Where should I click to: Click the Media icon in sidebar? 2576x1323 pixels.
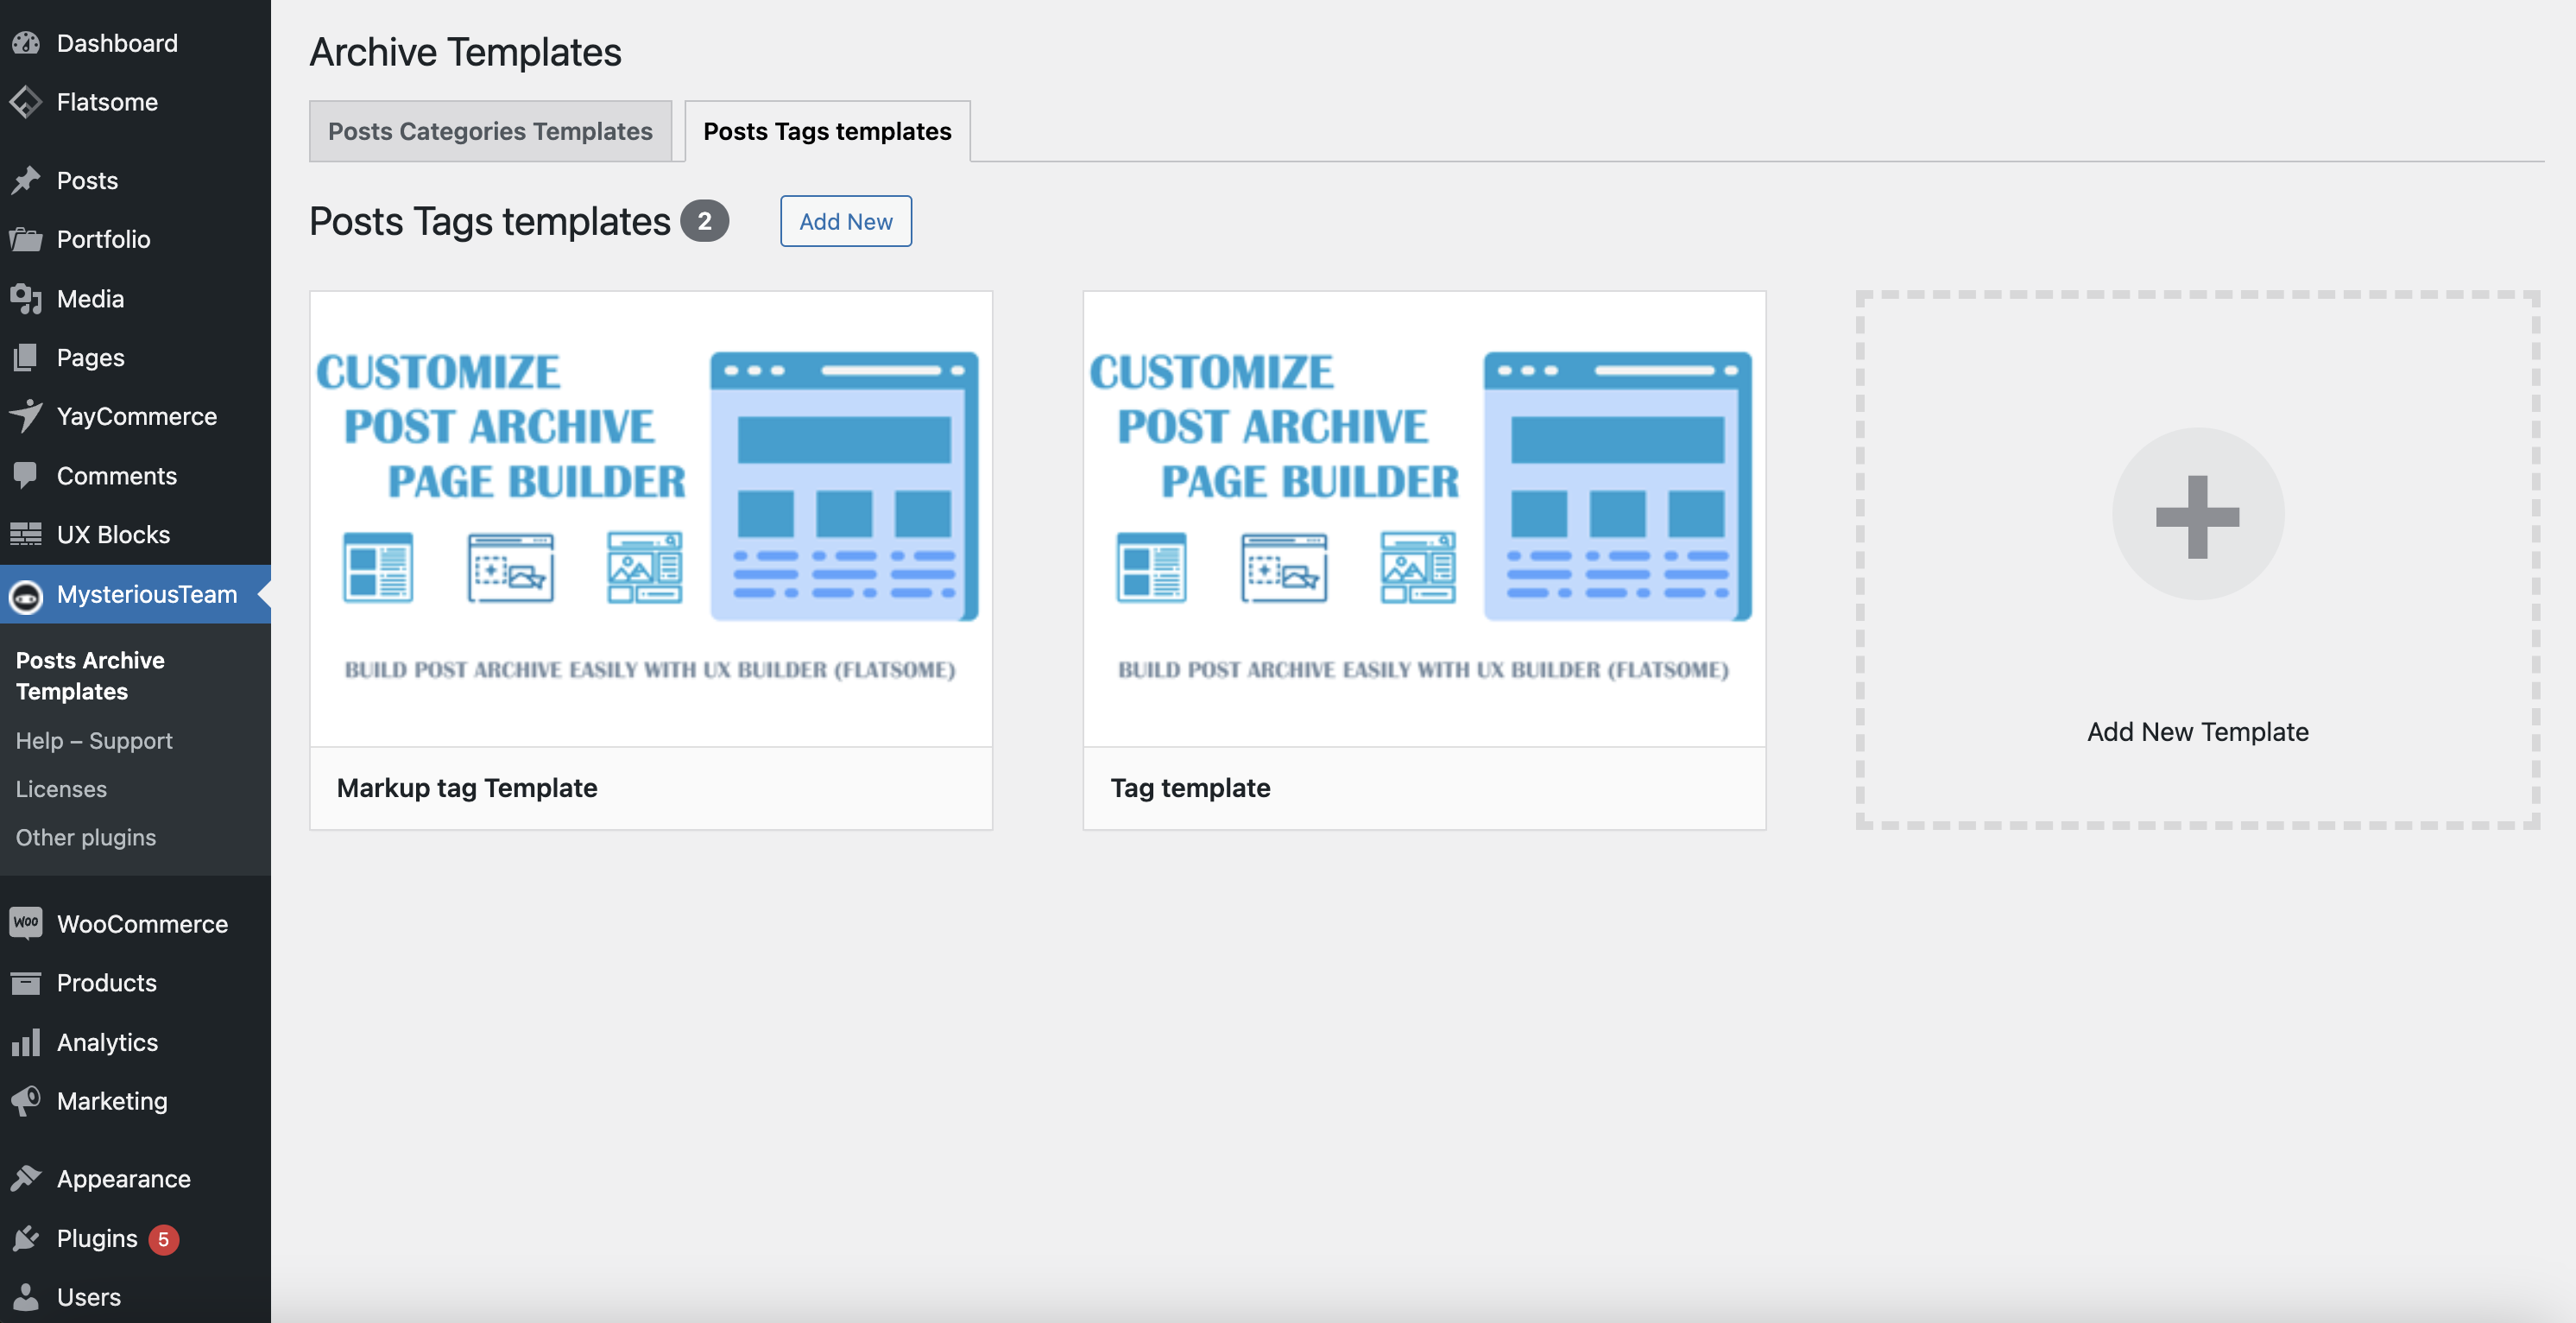point(26,298)
